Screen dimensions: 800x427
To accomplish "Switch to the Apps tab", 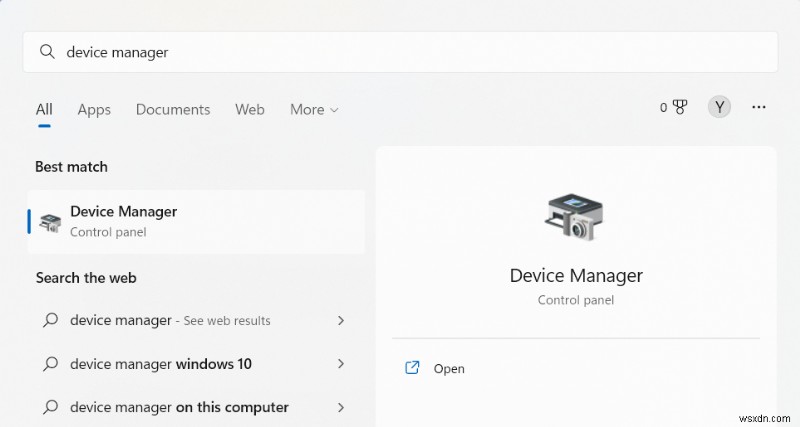I will (94, 109).
